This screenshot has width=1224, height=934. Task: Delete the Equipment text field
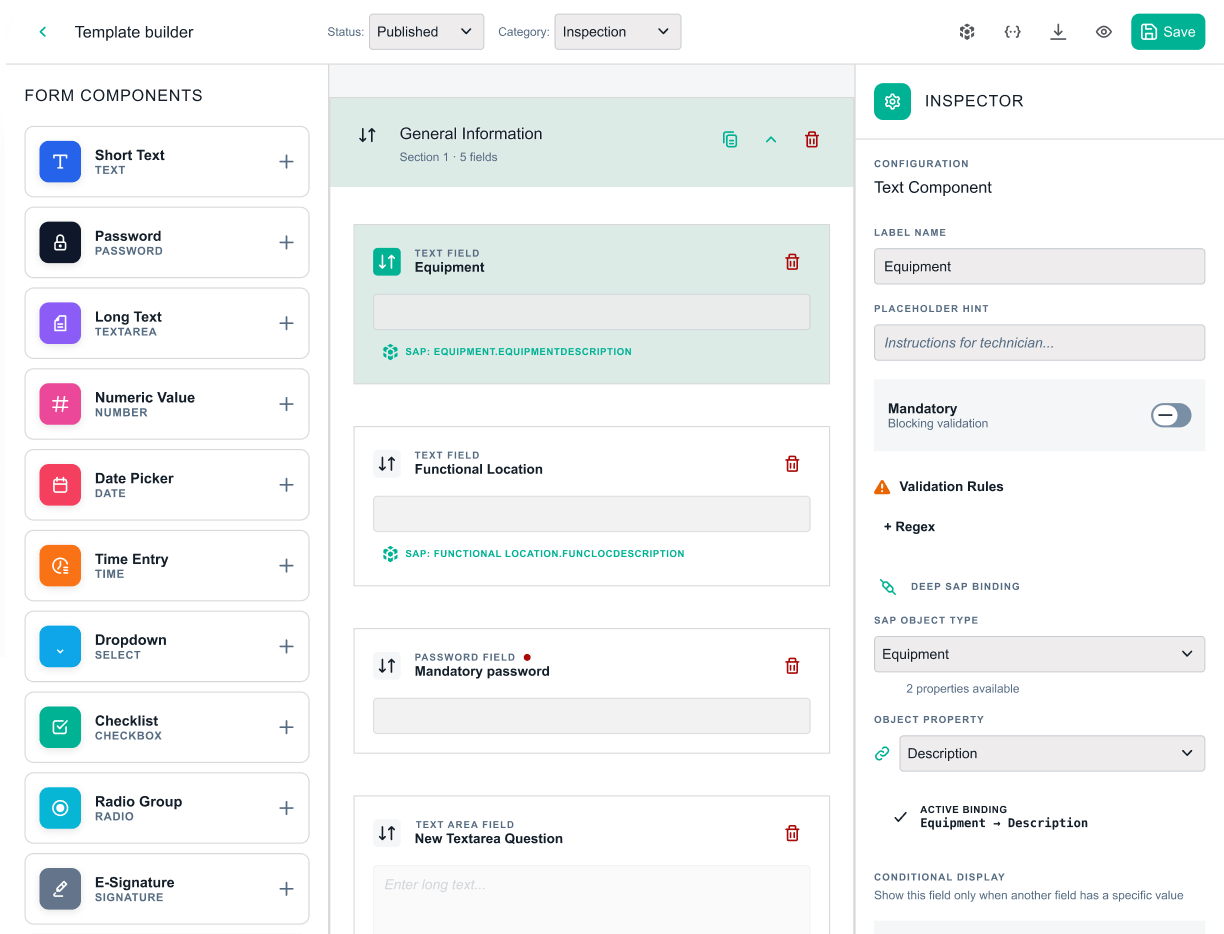pyautogui.click(x=792, y=262)
